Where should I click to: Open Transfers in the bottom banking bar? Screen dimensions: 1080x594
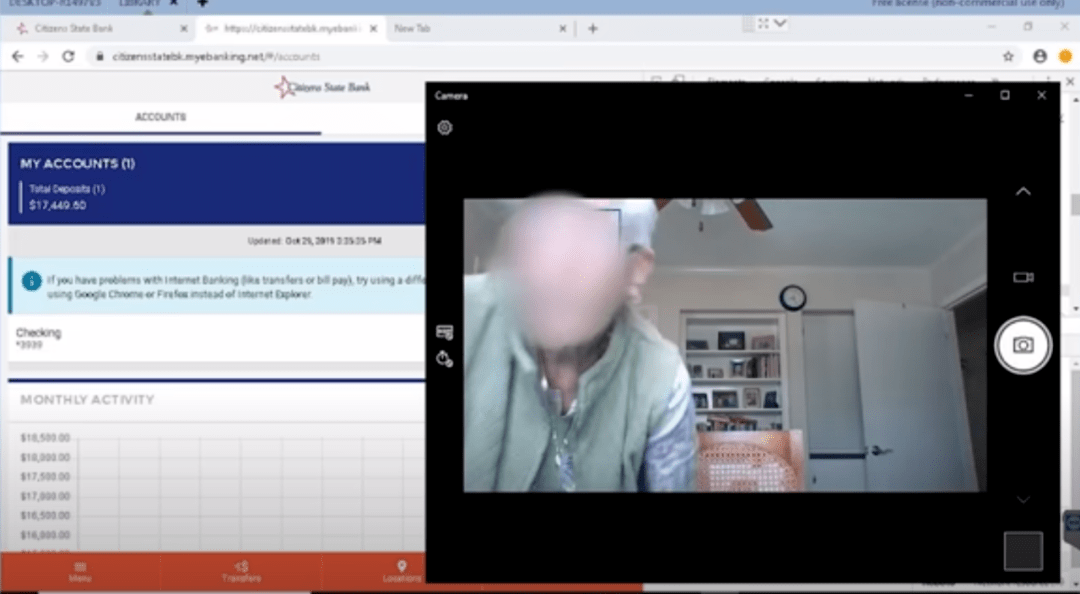tap(241, 572)
